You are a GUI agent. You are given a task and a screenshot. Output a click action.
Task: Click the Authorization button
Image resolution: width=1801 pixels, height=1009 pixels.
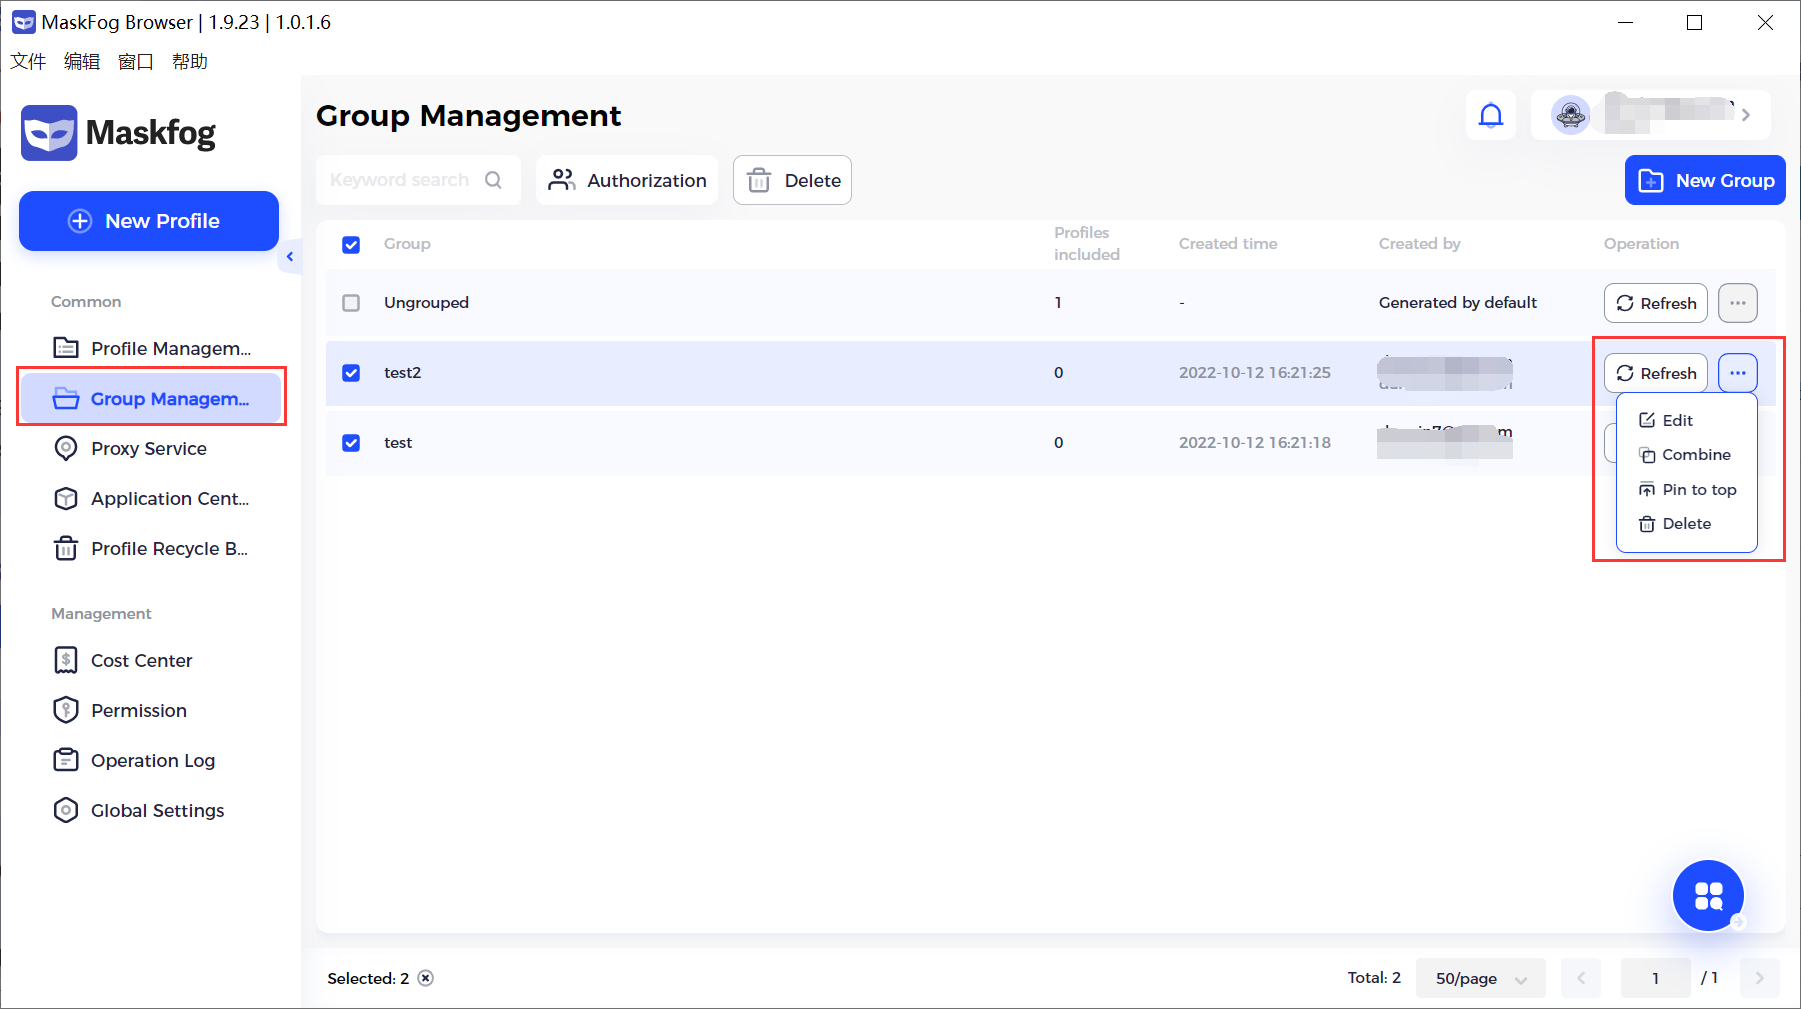627,180
